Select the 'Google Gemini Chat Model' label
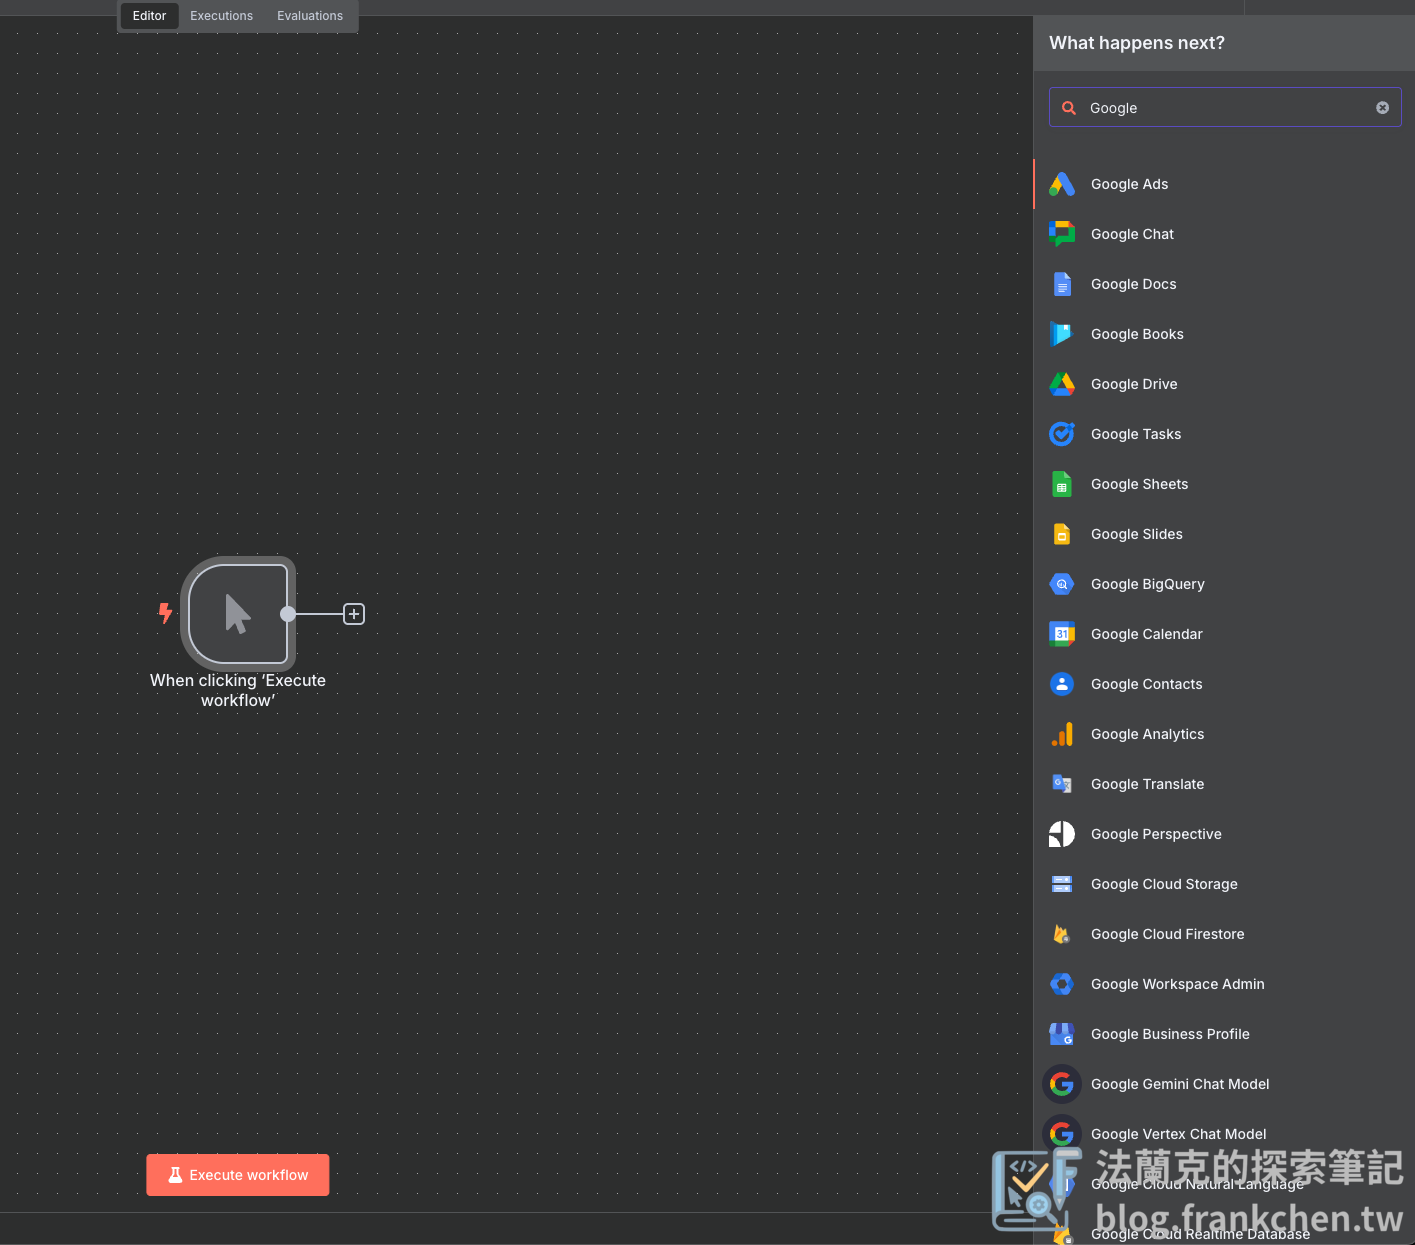1415x1245 pixels. click(x=1181, y=1084)
